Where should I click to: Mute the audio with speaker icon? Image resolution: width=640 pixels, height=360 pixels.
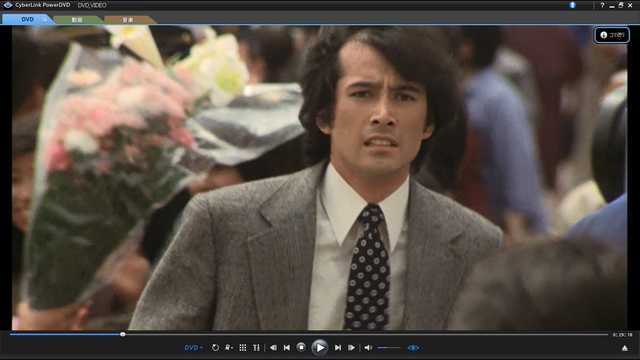pyautogui.click(x=368, y=348)
